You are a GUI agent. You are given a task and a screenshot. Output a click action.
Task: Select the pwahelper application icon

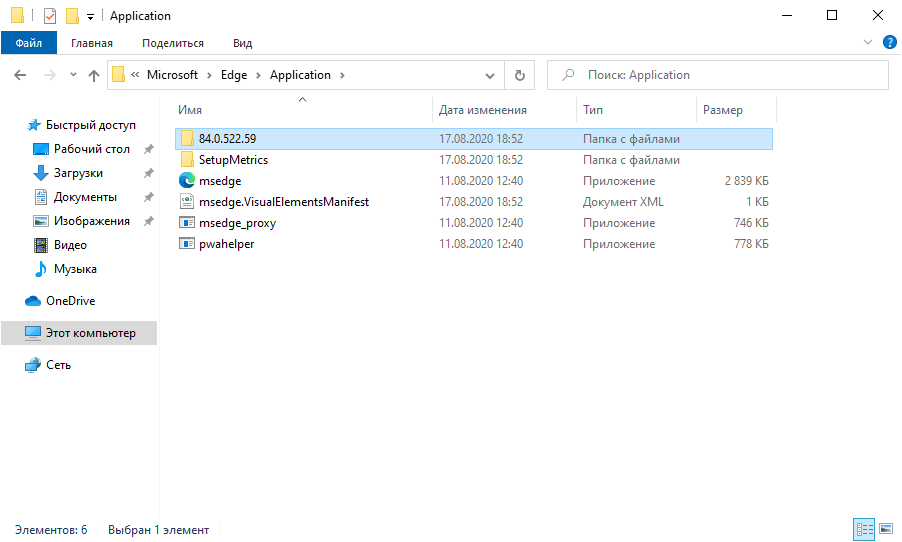(187, 243)
